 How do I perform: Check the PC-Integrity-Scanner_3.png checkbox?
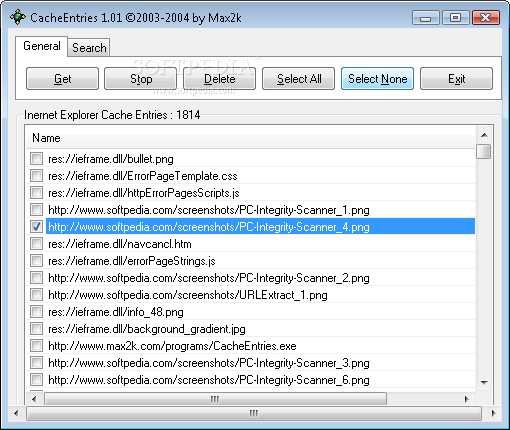point(36,362)
